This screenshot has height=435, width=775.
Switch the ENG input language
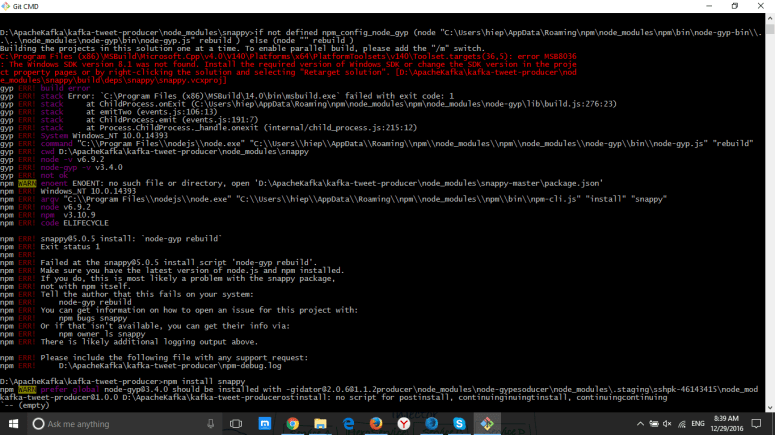pos(698,424)
